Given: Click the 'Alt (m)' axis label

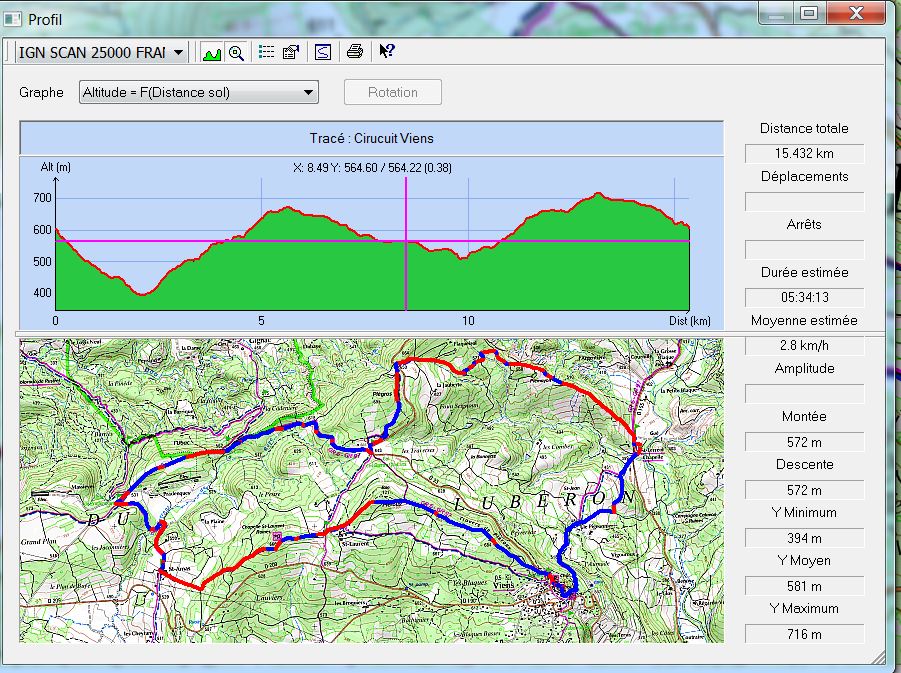Looking at the screenshot, I should (x=56, y=167).
